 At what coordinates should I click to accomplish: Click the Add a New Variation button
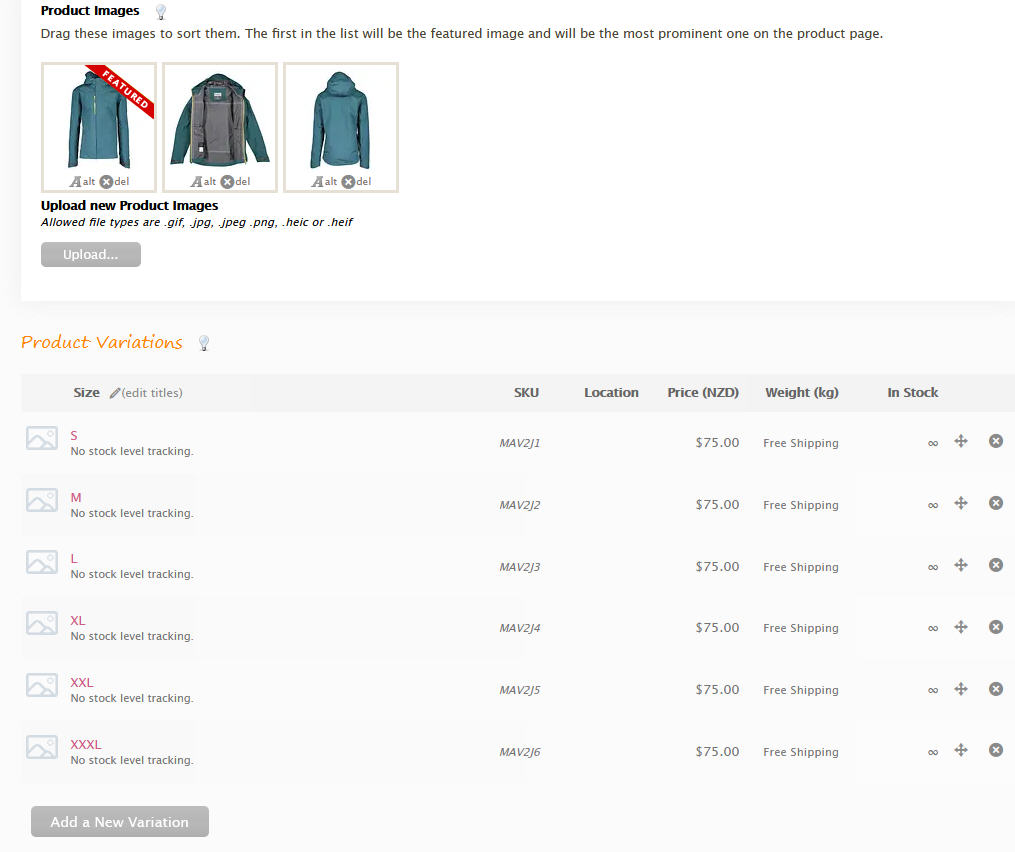(120, 822)
